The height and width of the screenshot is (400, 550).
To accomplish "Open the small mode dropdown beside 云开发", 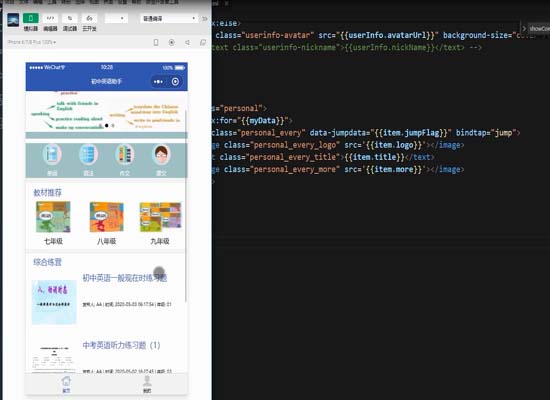I will 116,18.
